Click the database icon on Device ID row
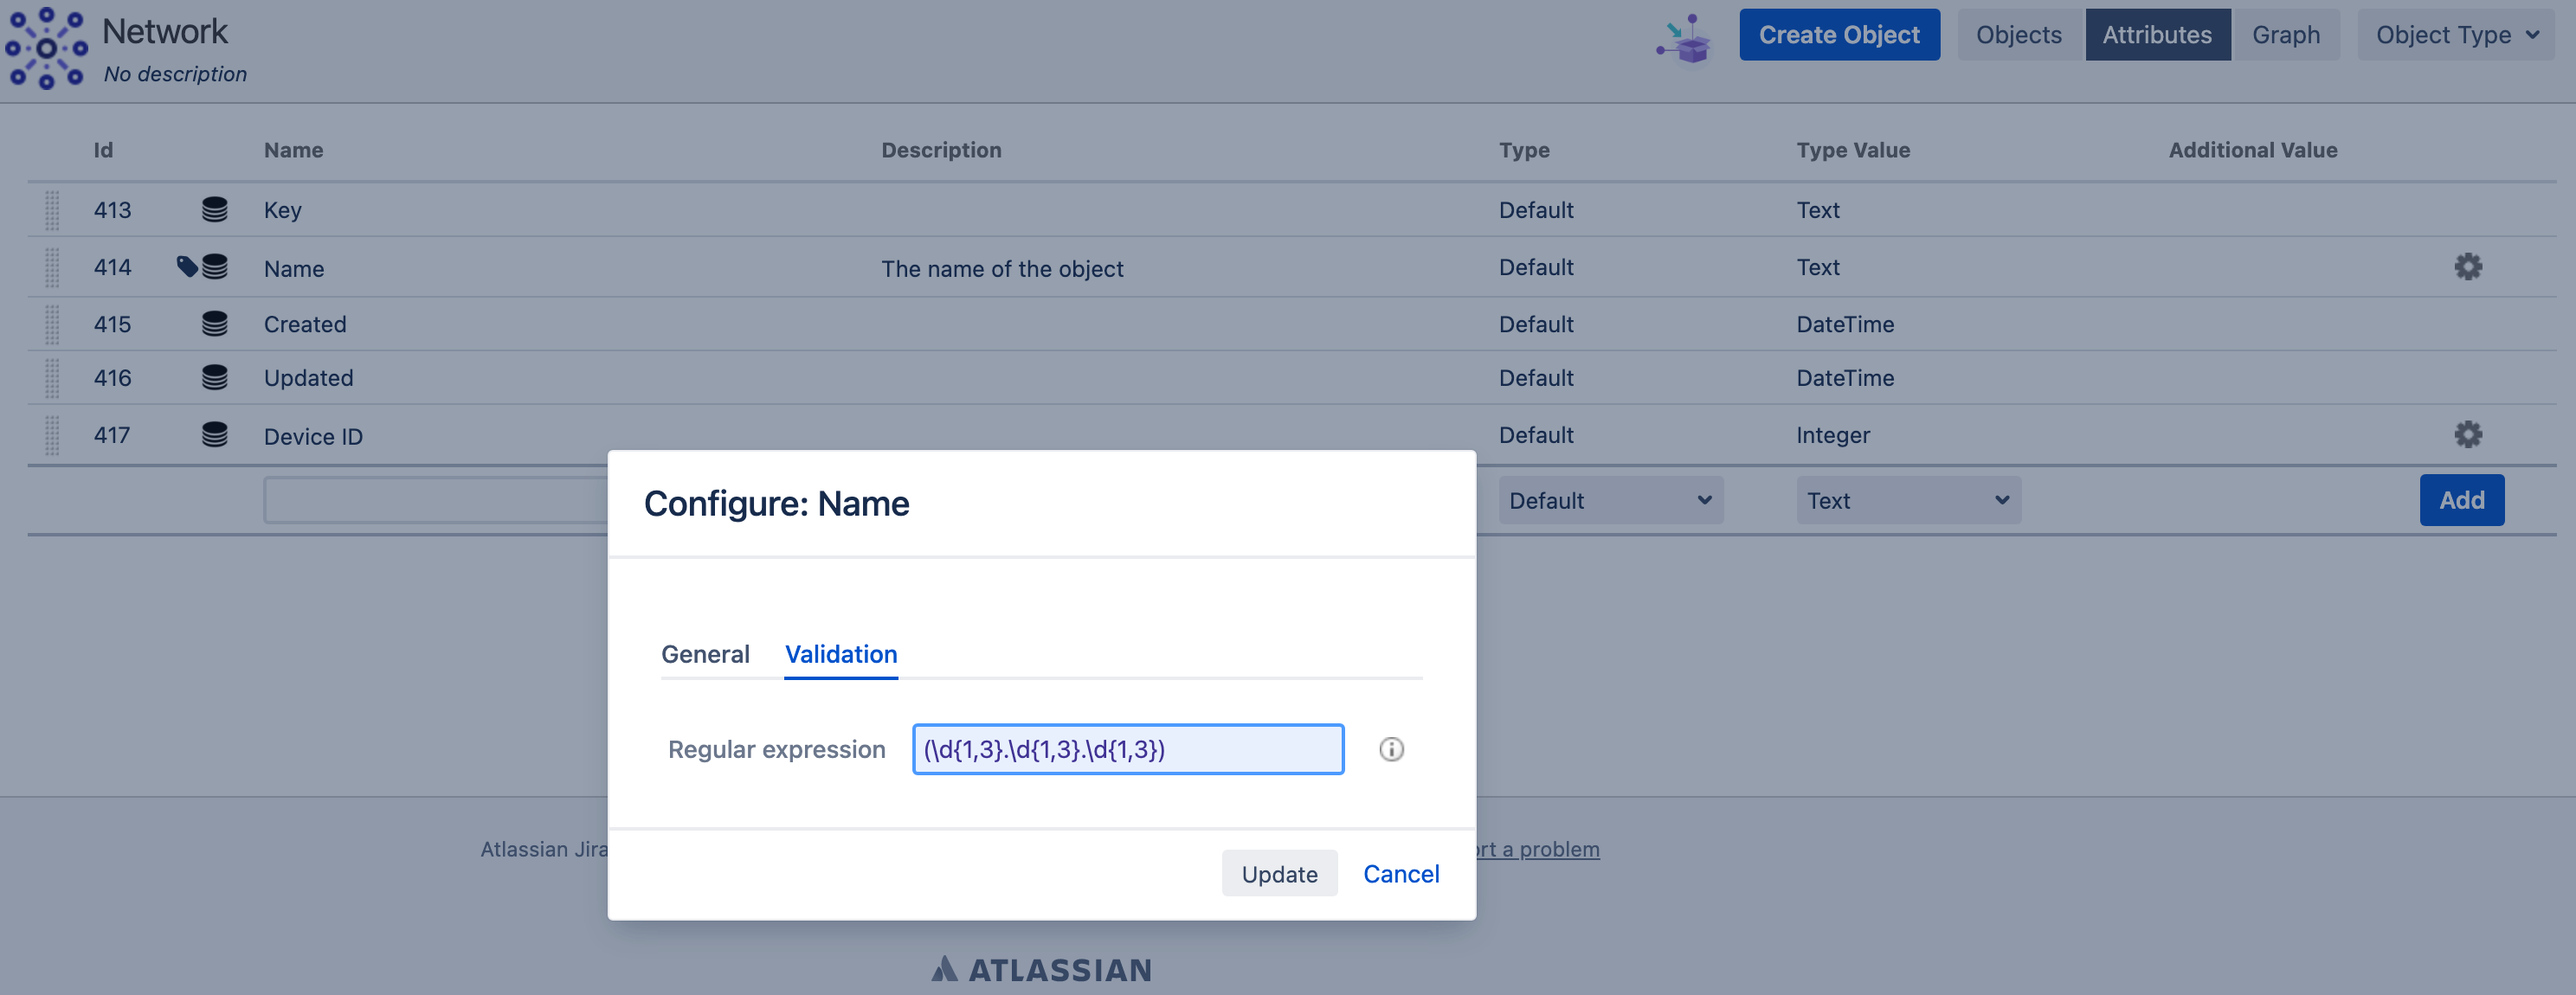Viewport: 2576px width, 995px height. point(214,435)
